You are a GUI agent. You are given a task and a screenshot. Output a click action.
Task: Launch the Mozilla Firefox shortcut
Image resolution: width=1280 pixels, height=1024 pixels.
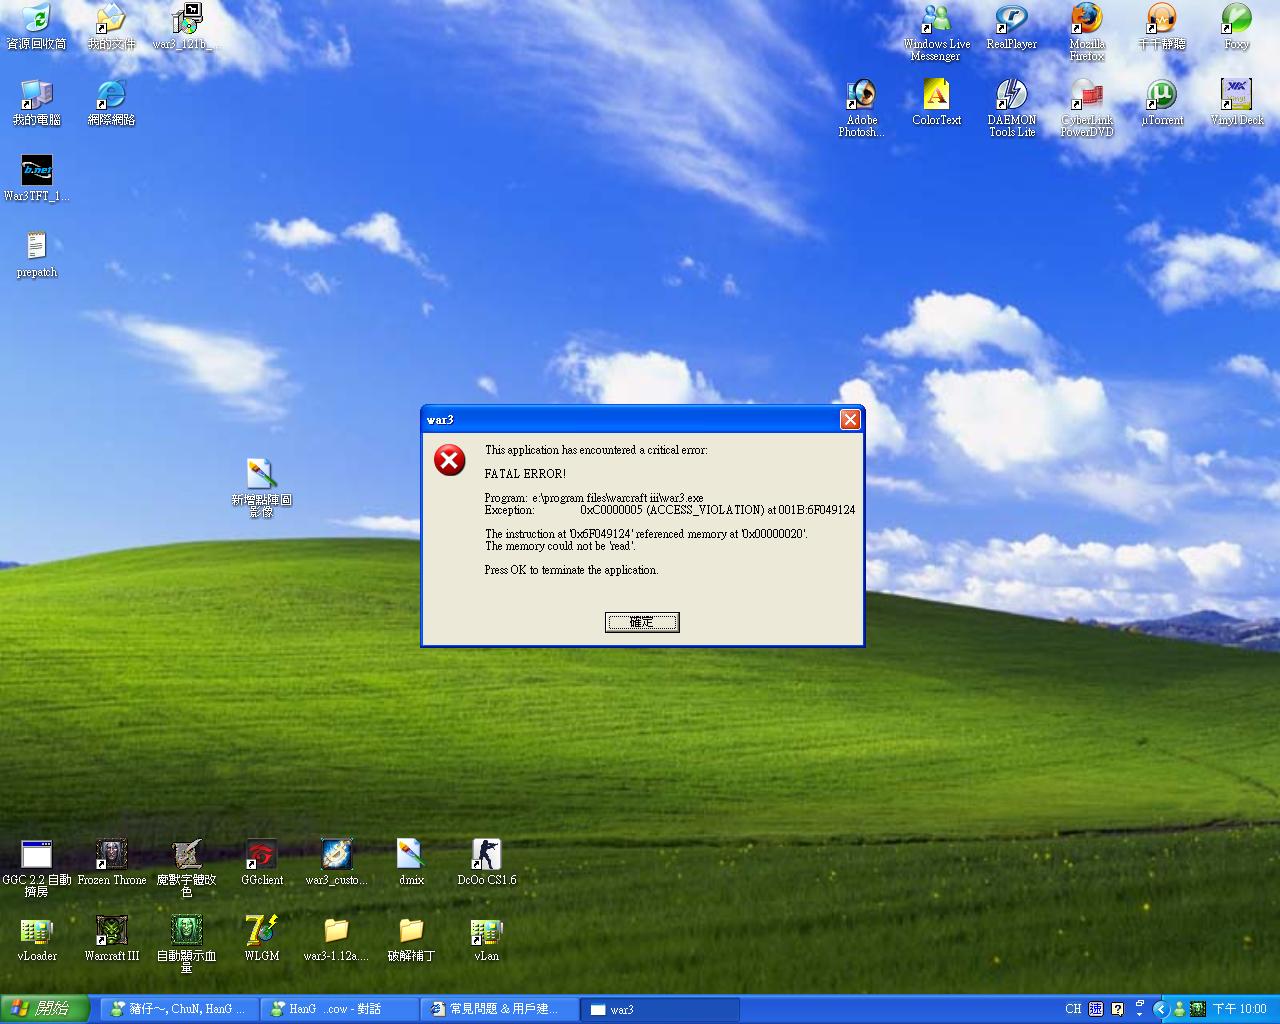click(1086, 32)
